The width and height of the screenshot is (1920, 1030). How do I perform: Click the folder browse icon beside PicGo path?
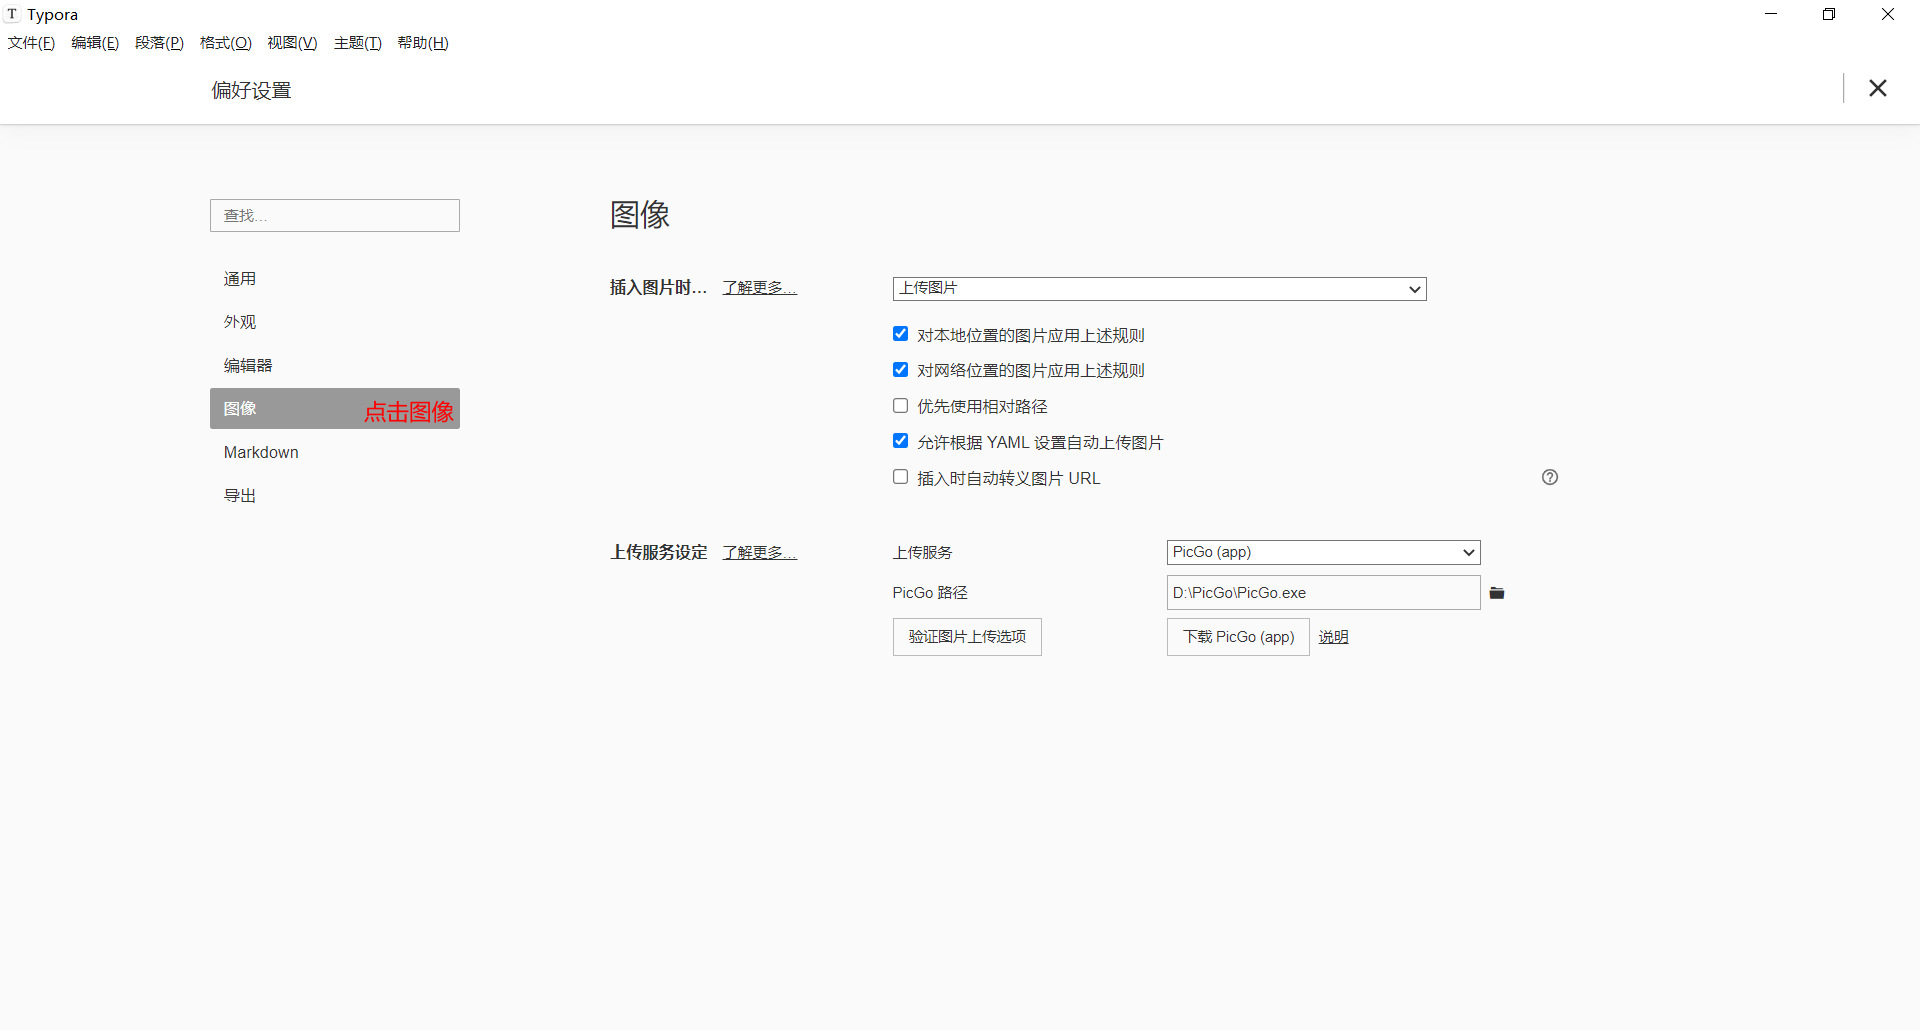(x=1497, y=593)
